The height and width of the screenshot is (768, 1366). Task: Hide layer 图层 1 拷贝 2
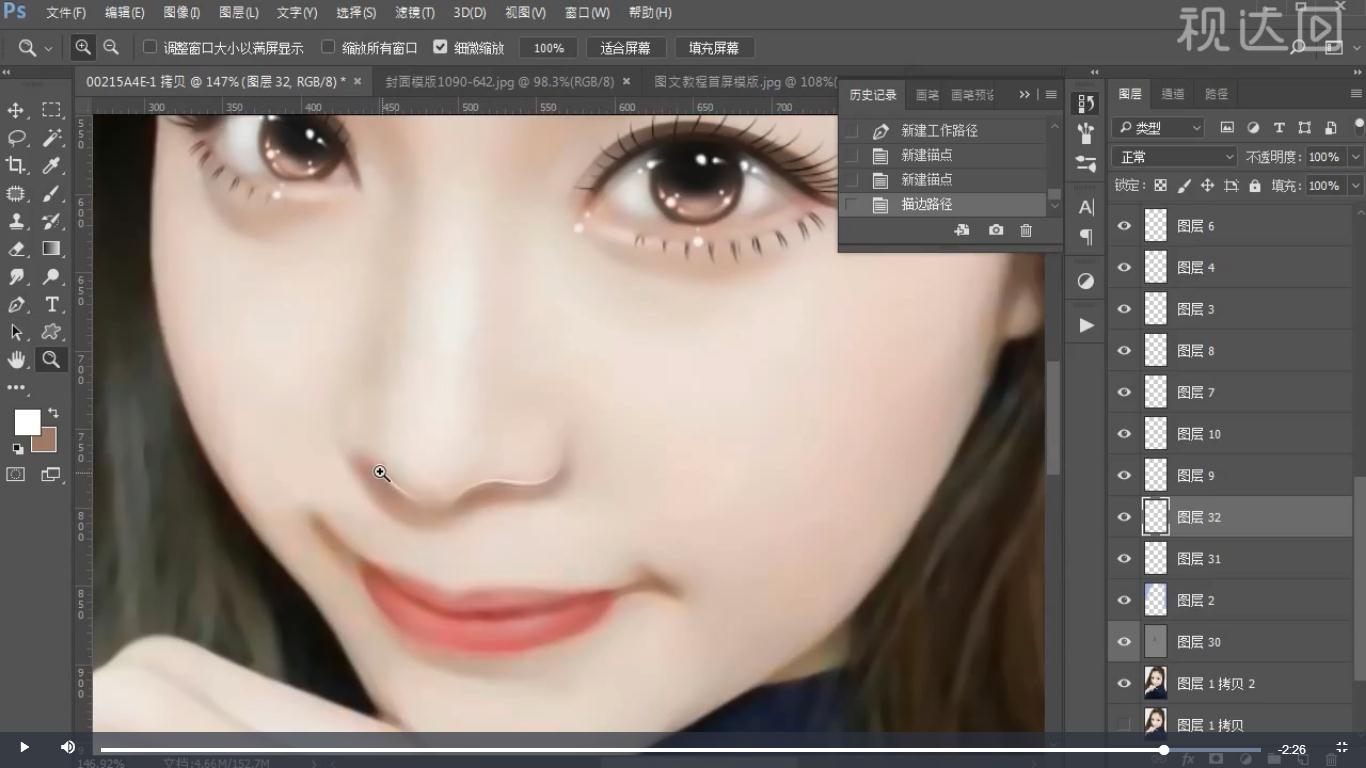[1124, 684]
